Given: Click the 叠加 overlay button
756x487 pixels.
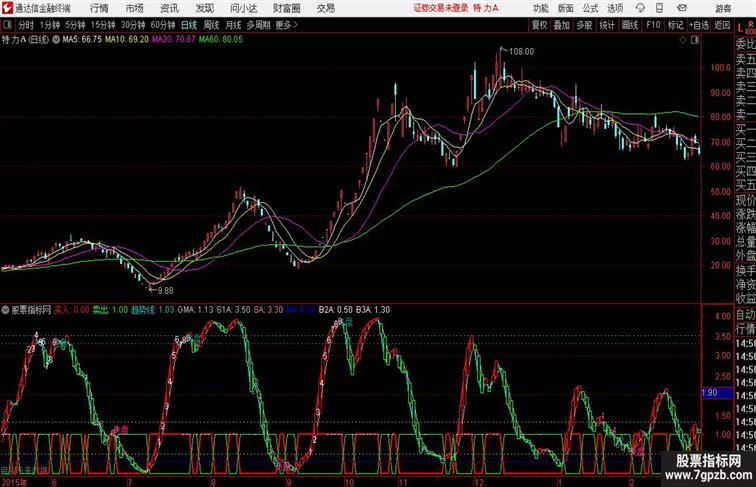Looking at the screenshot, I should [x=562, y=25].
